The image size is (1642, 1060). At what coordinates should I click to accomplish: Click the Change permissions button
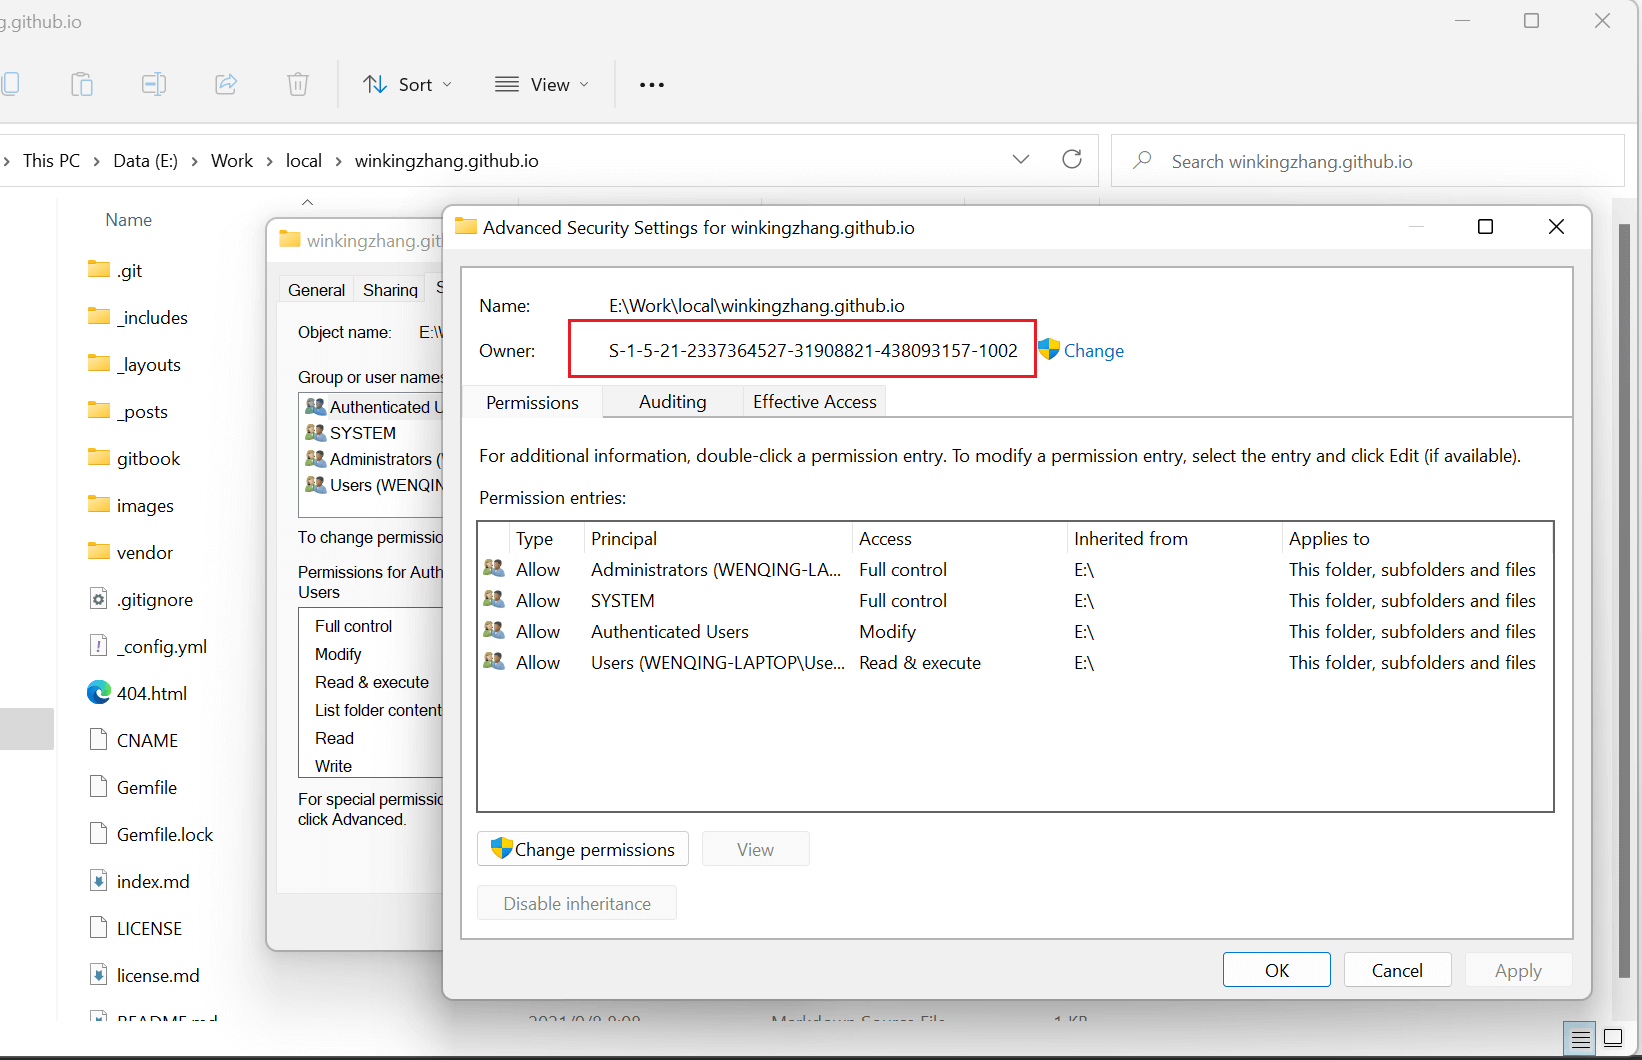point(583,849)
